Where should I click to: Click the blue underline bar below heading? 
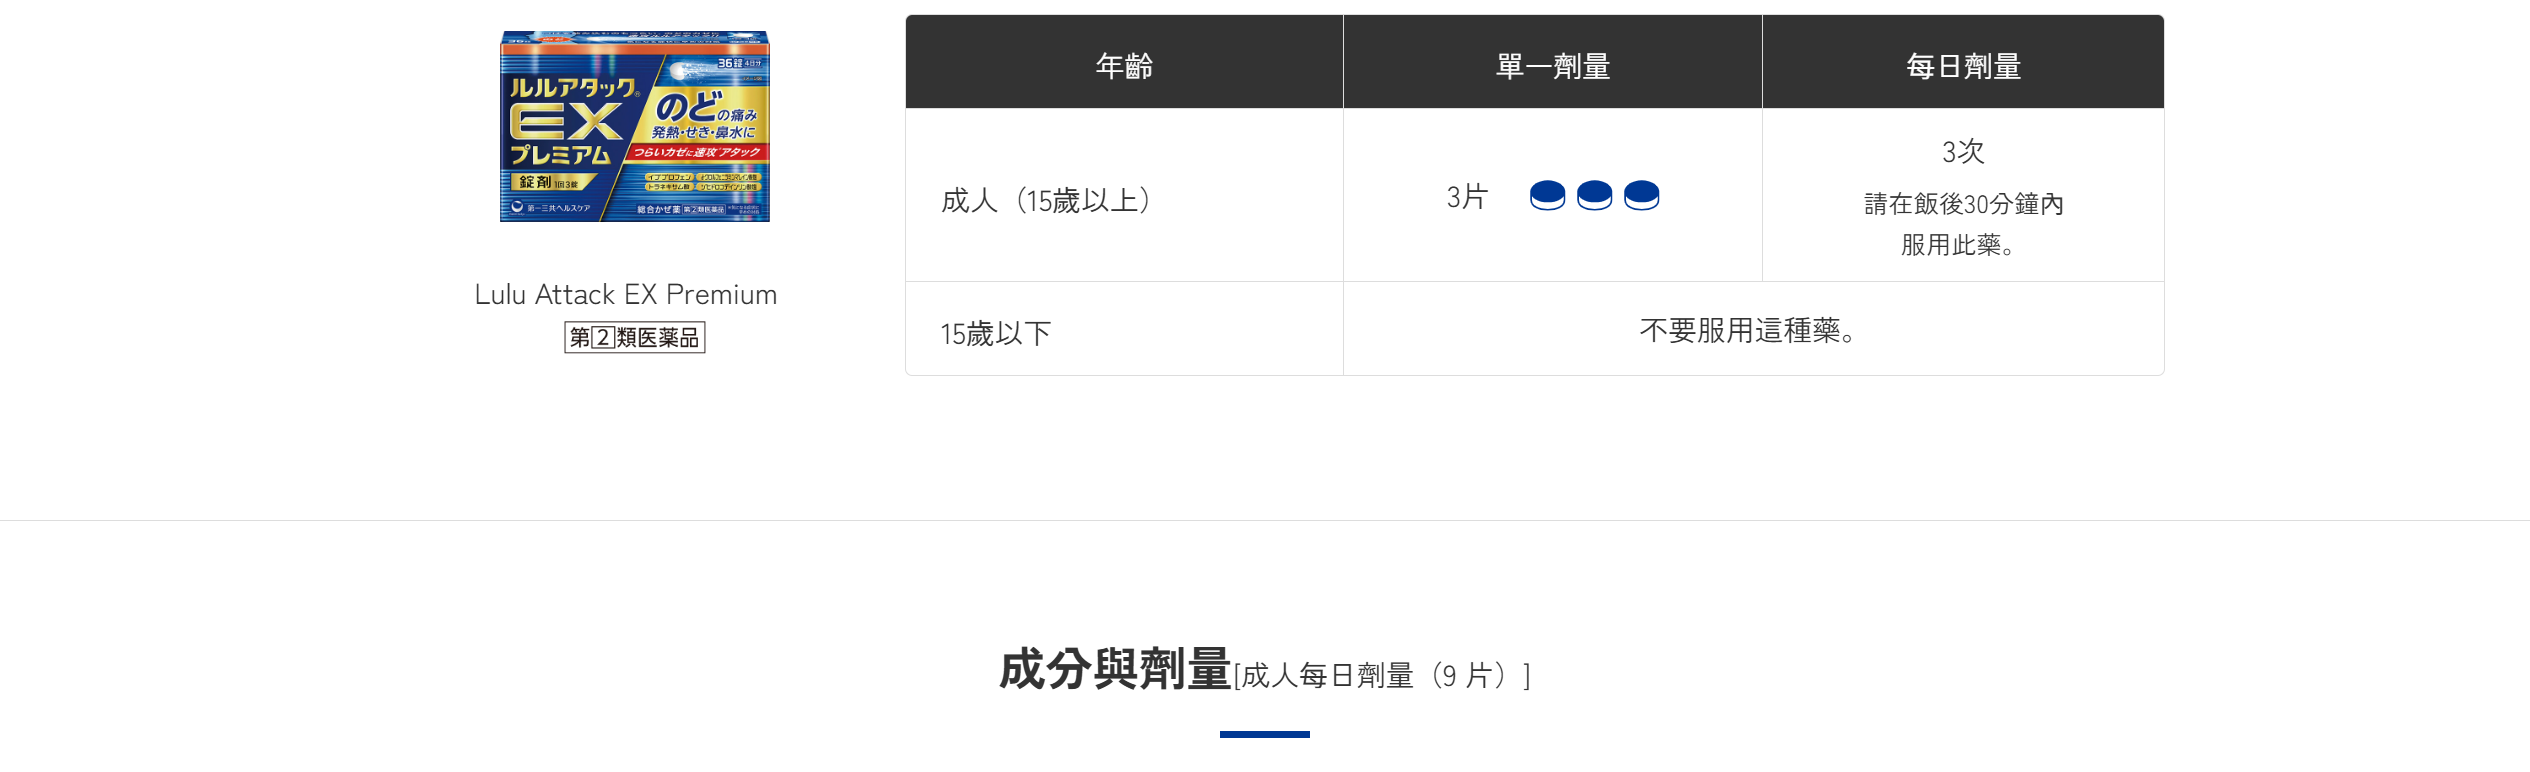click(1264, 734)
